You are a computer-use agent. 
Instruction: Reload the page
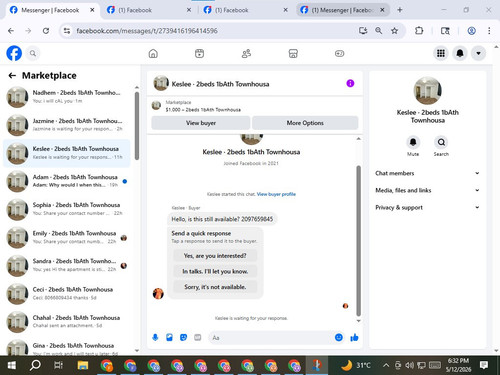46,31
